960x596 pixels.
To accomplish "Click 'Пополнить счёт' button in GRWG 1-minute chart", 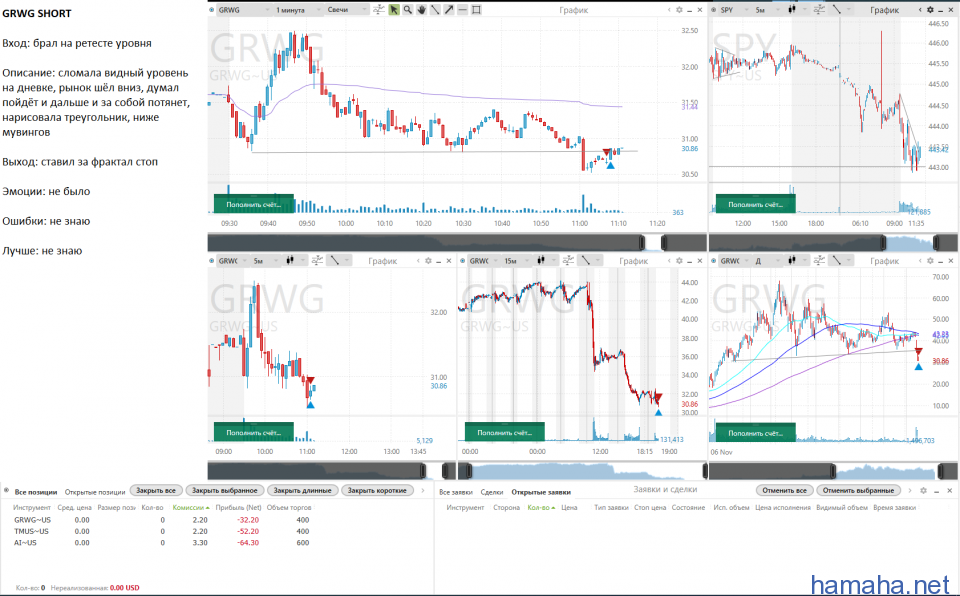I will point(253,205).
